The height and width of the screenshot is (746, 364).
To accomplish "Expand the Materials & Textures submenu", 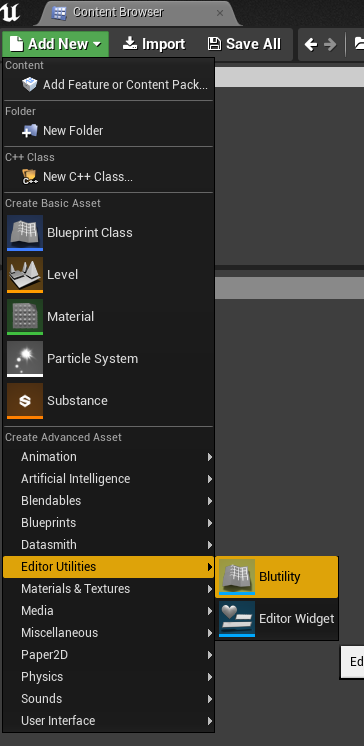I will (108, 589).
